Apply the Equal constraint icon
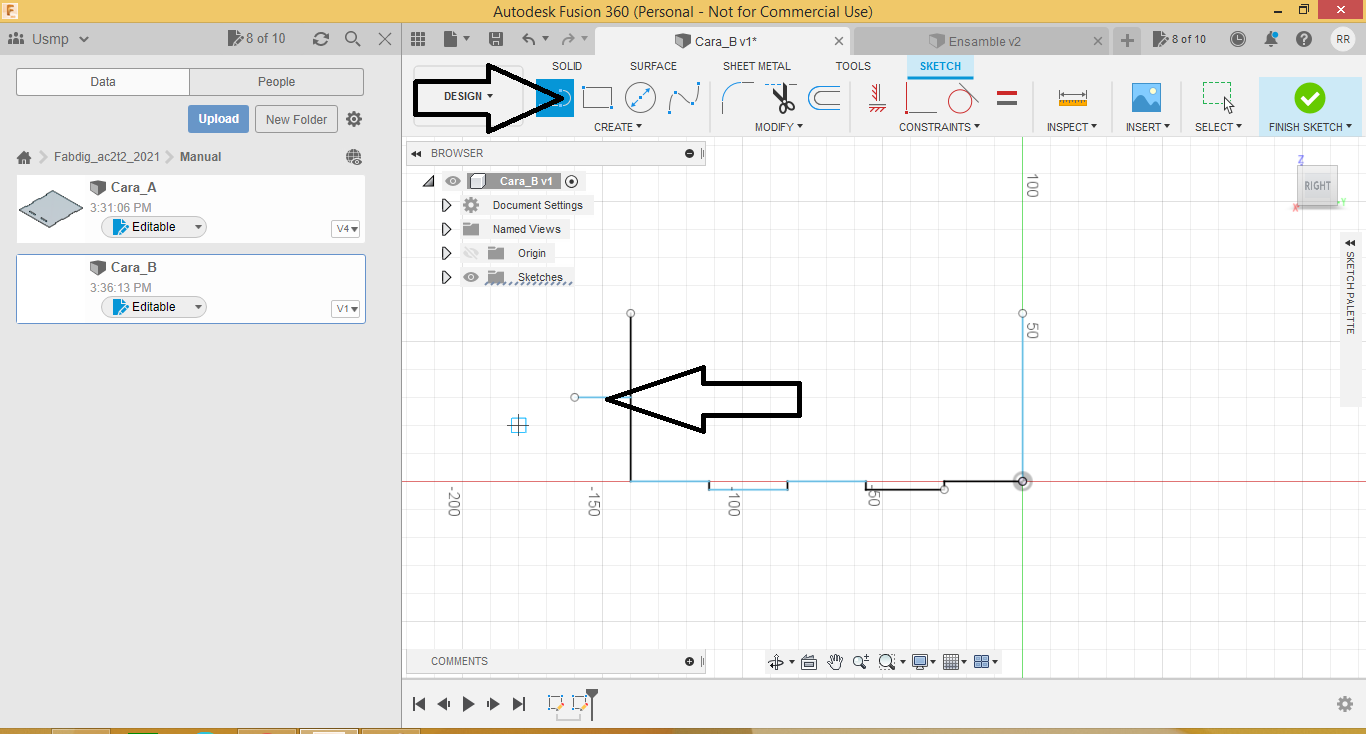Screen dimensions: 1366x734 1007,98
